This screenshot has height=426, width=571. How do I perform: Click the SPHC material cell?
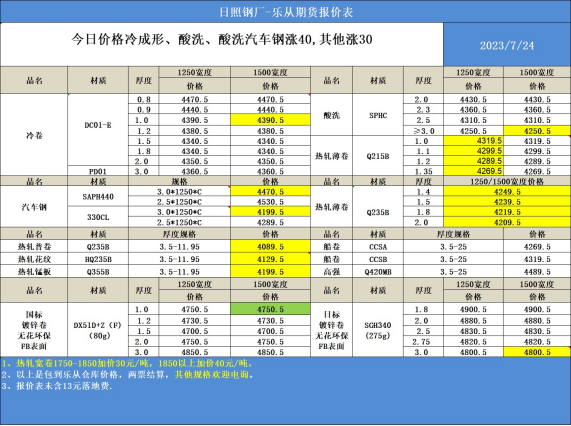click(378, 115)
